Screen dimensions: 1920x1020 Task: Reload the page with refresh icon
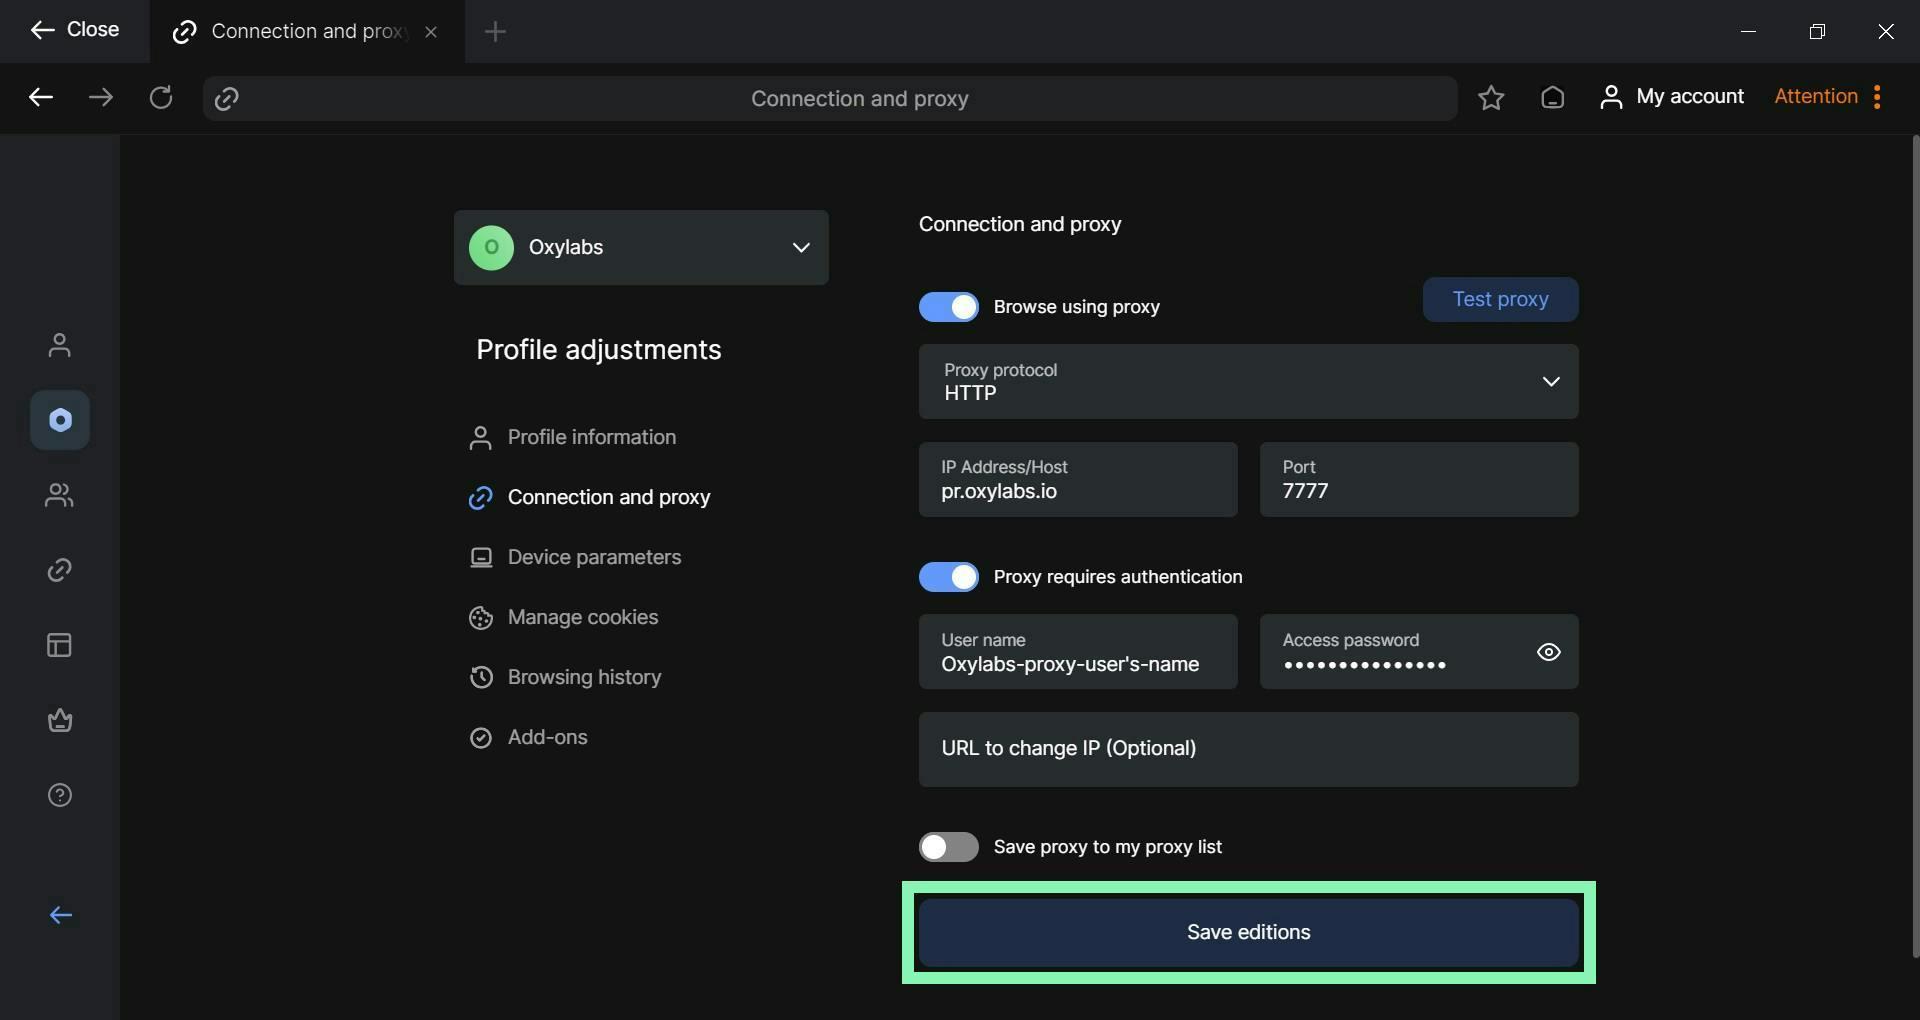(161, 97)
